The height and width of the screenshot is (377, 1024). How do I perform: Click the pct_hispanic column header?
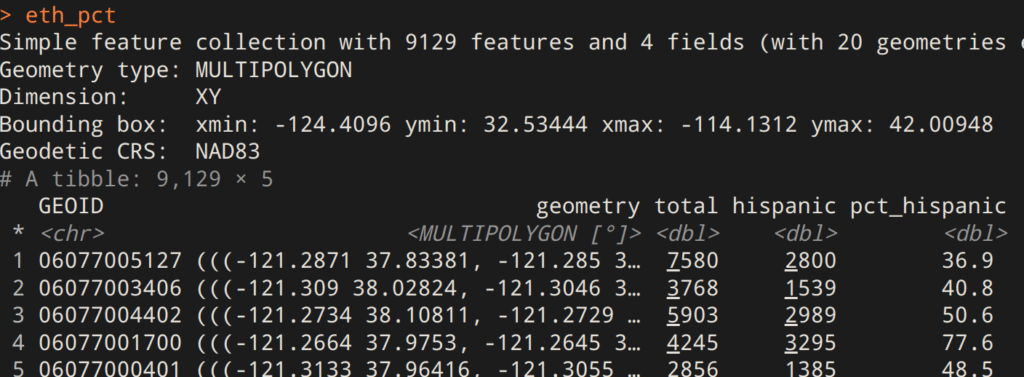[928, 207]
